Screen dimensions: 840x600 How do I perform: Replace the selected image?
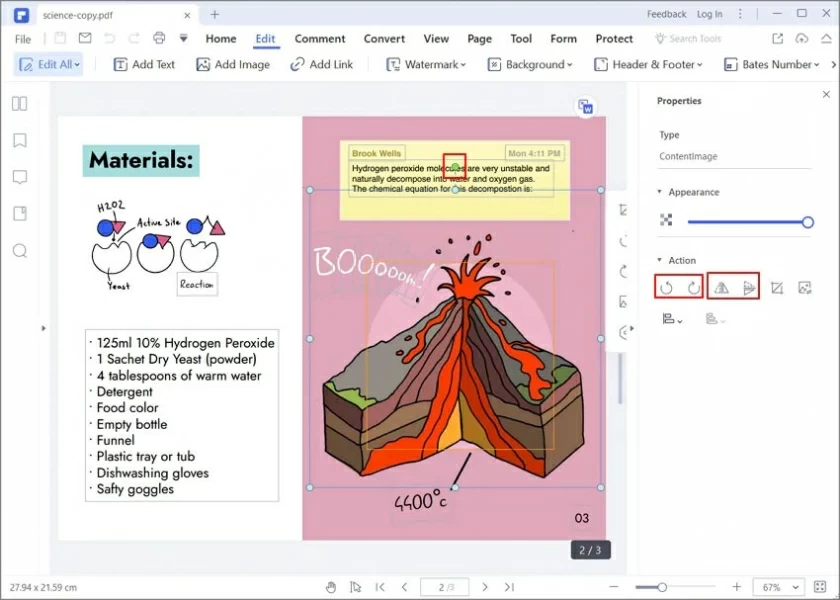[806, 287]
